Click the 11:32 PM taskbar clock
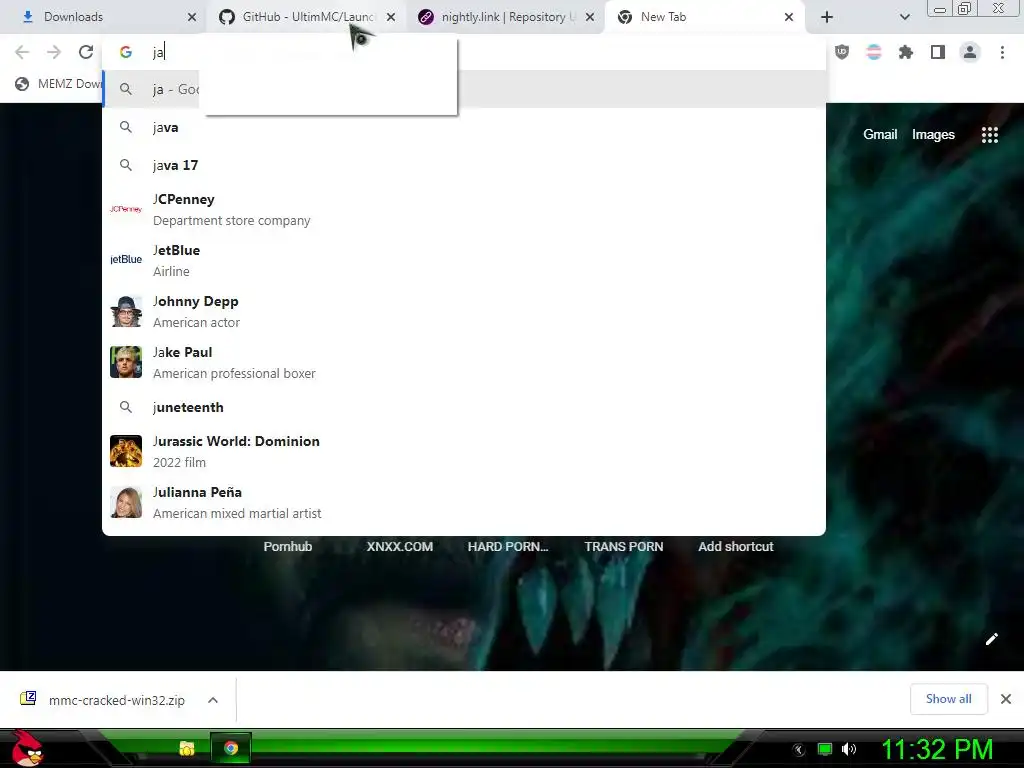This screenshot has width=1024, height=768. click(937, 750)
